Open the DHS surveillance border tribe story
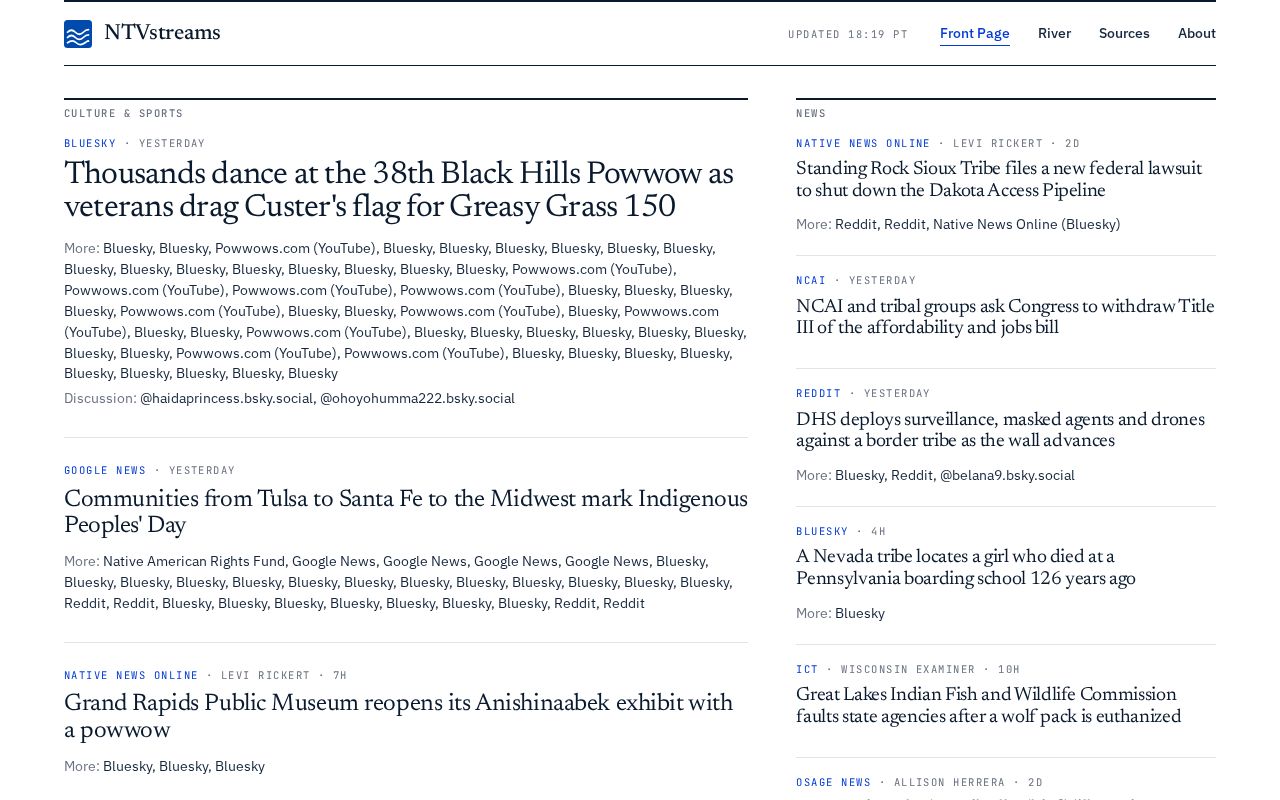 1000,430
